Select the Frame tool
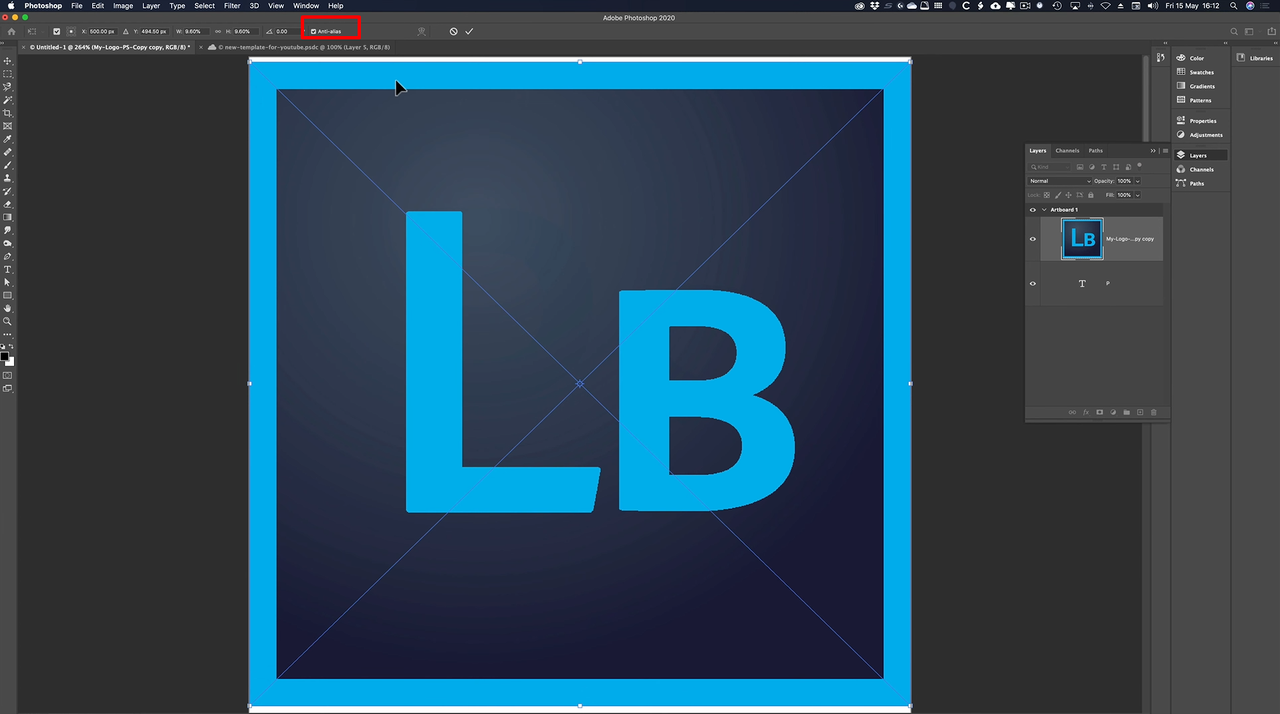 pyautogui.click(x=8, y=126)
